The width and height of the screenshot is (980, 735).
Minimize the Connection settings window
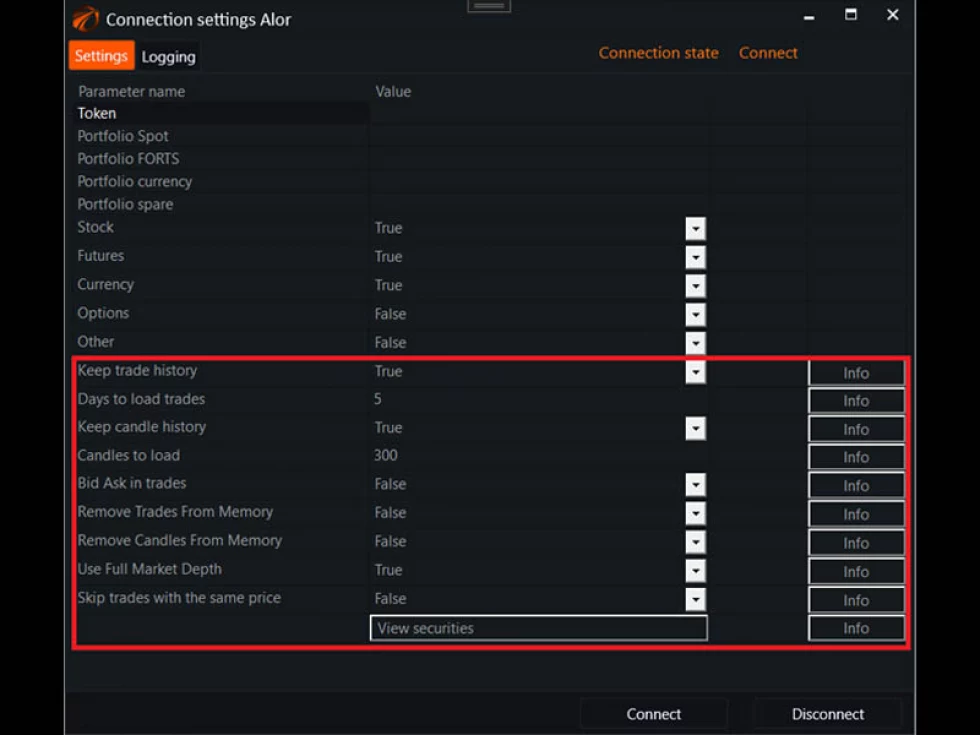click(809, 16)
